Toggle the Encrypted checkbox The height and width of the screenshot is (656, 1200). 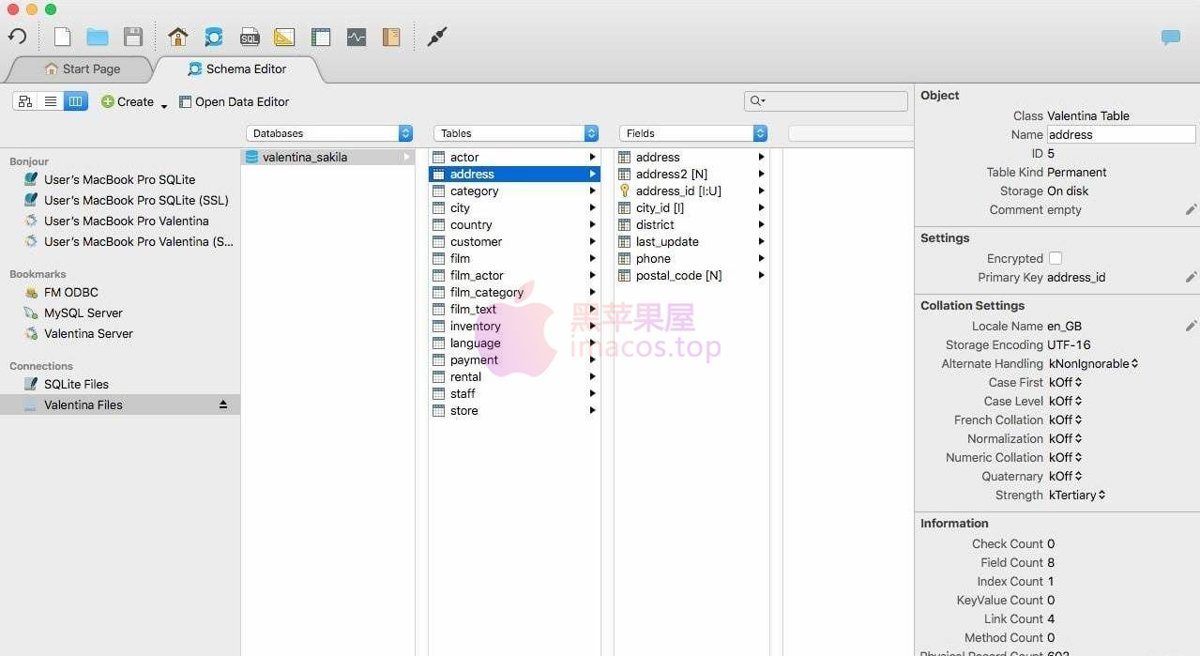point(1055,258)
